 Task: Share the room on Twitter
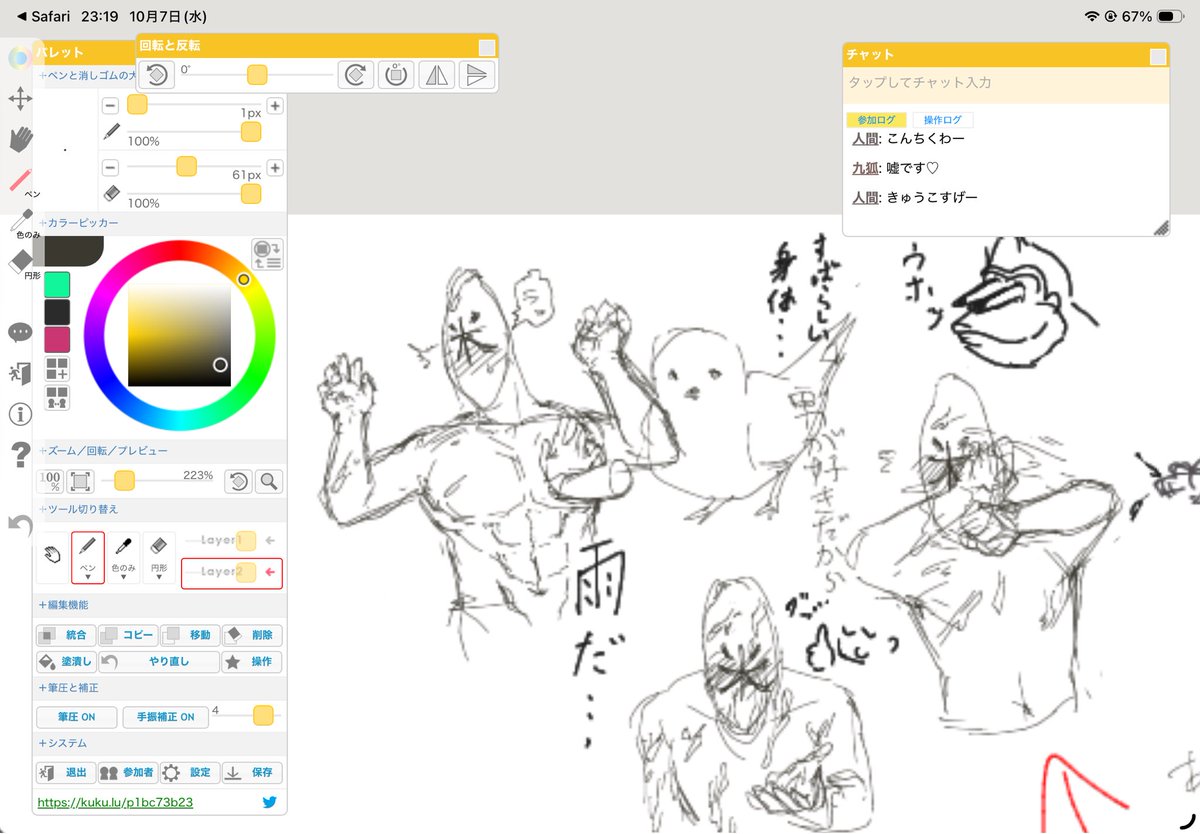tap(269, 802)
